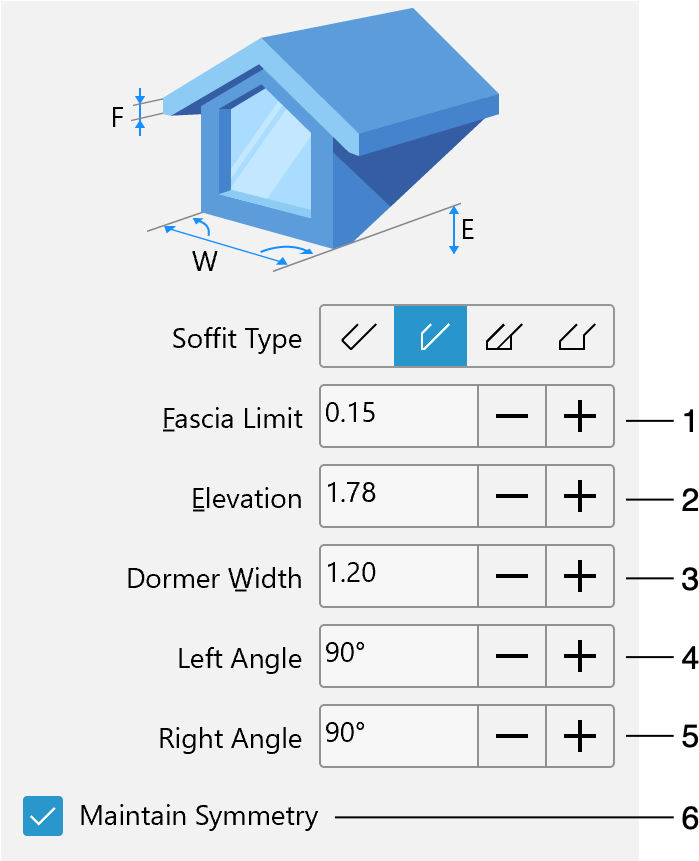The height and width of the screenshot is (861, 699).
Task: Click the Left Angle input field
Action: [399, 656]
